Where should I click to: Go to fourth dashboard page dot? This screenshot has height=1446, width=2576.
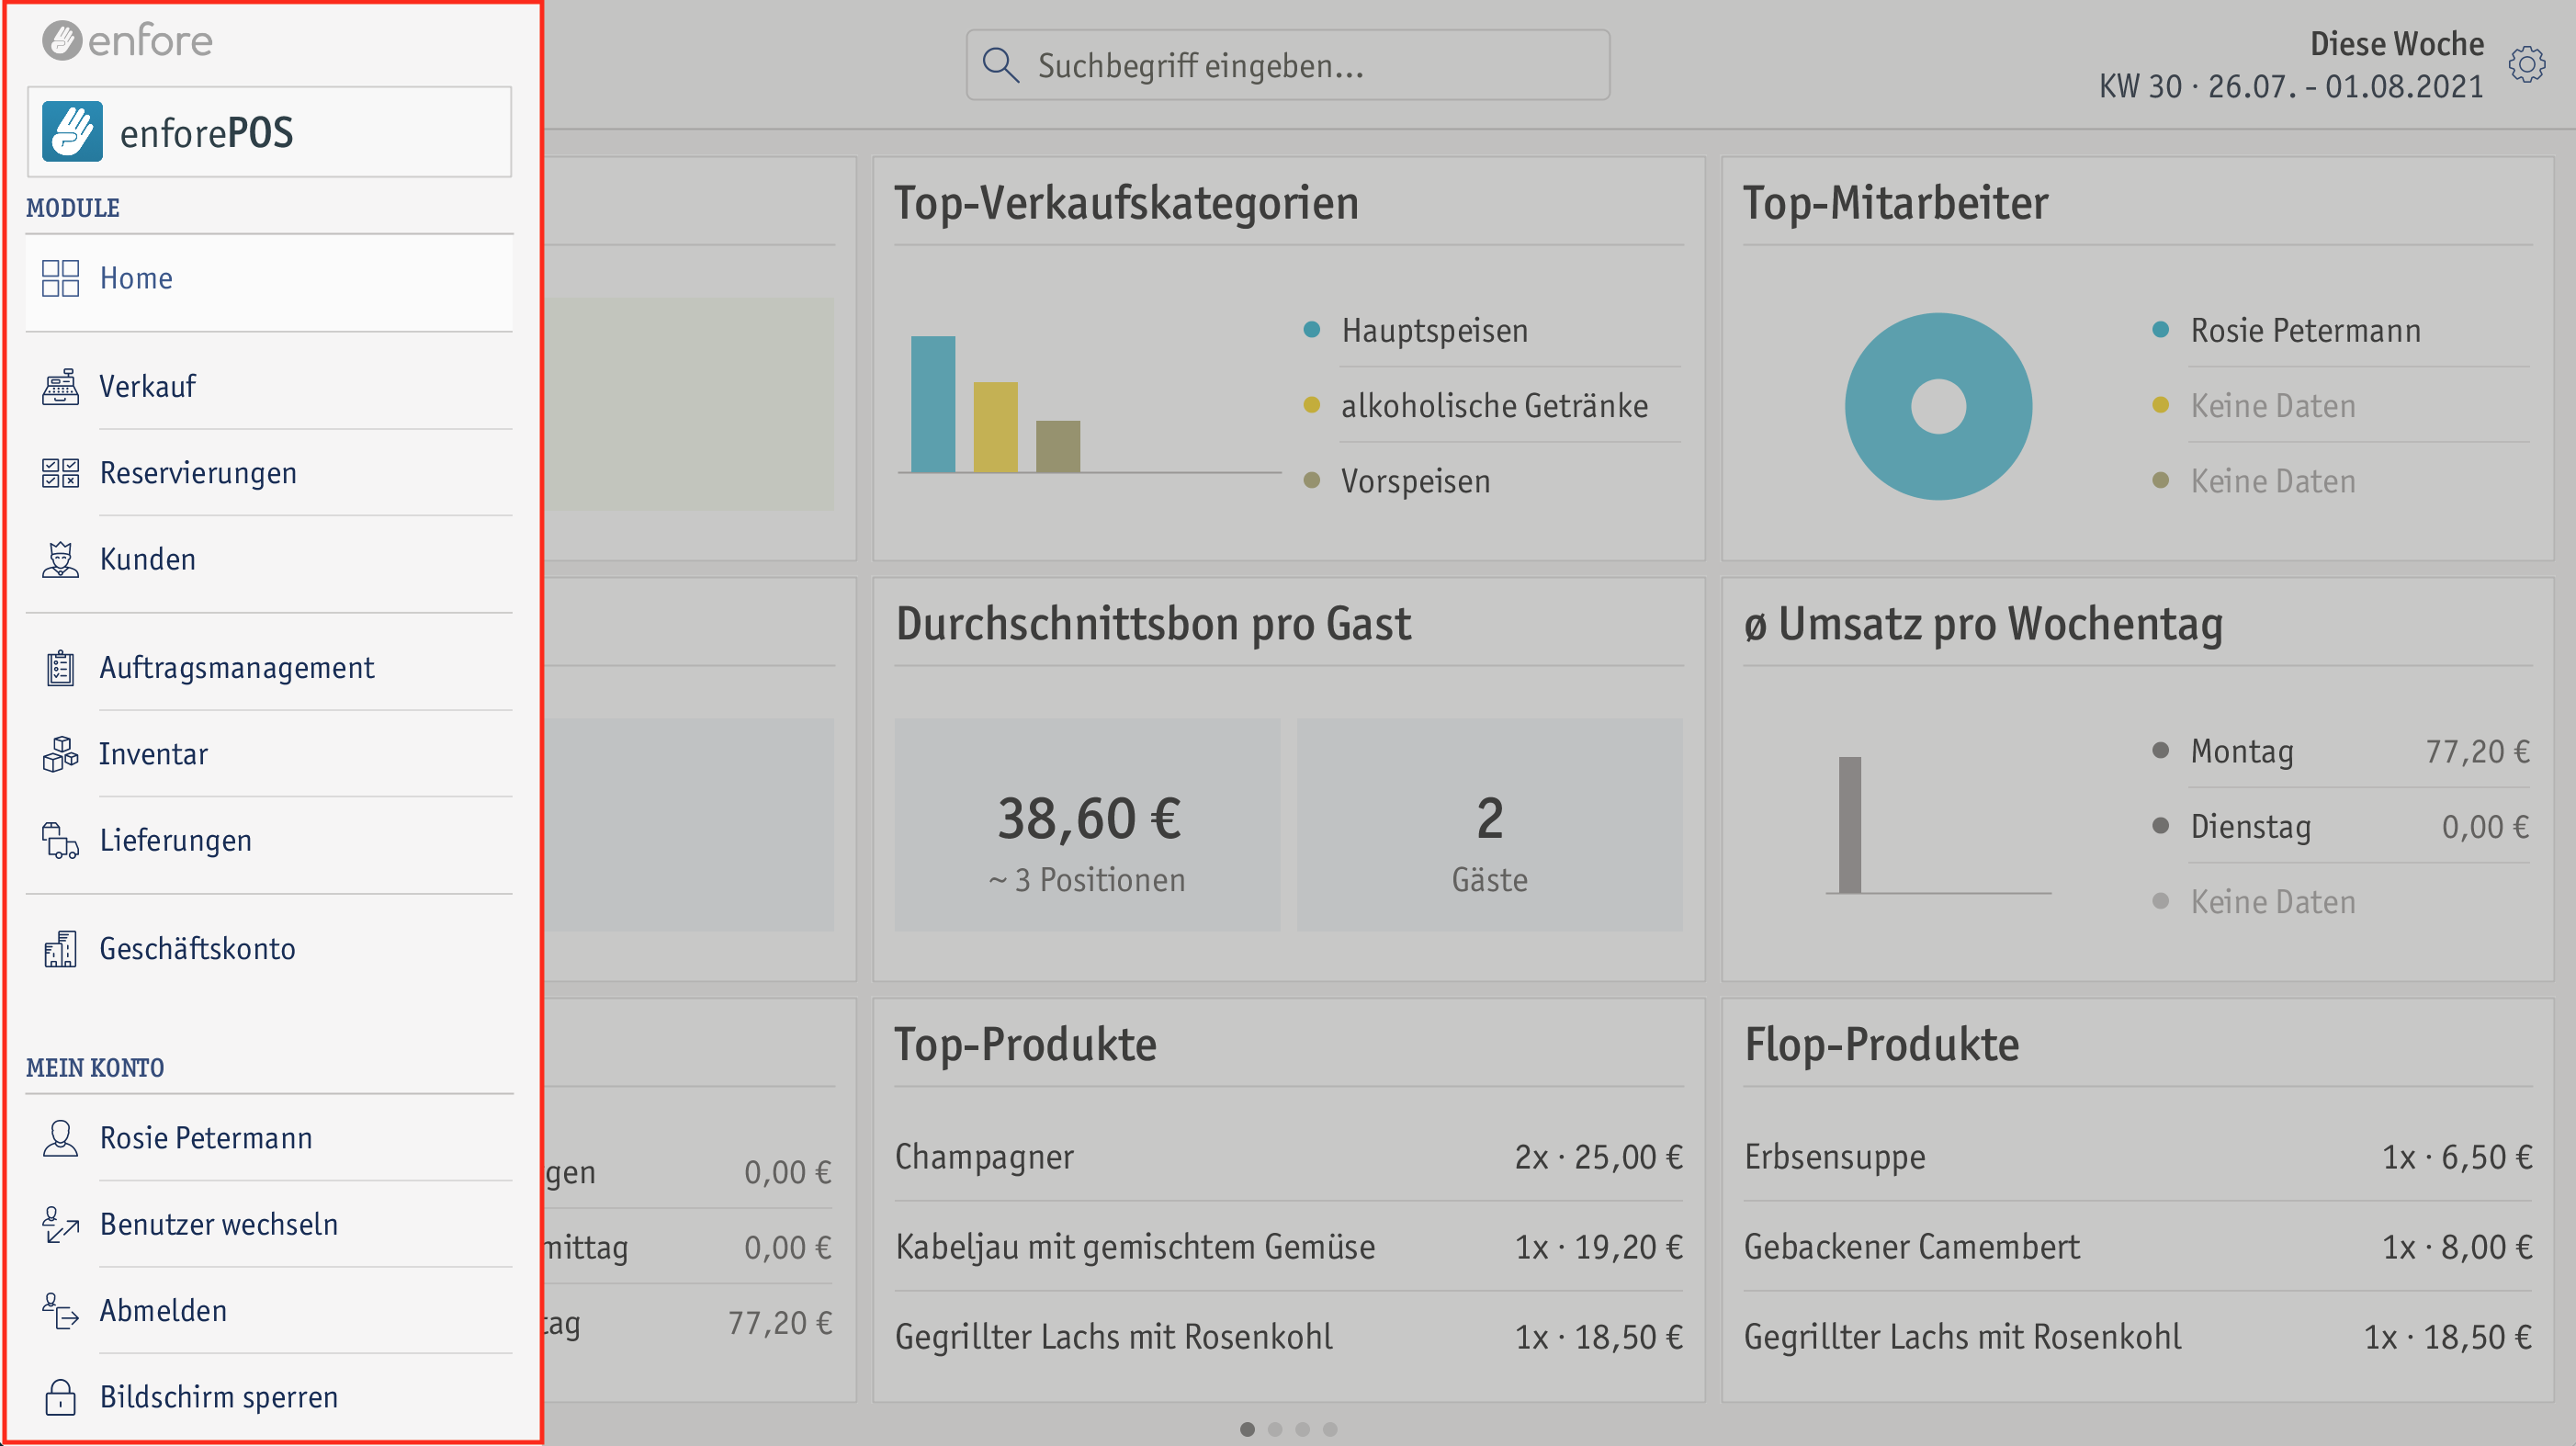(x=1330, y=1429)
